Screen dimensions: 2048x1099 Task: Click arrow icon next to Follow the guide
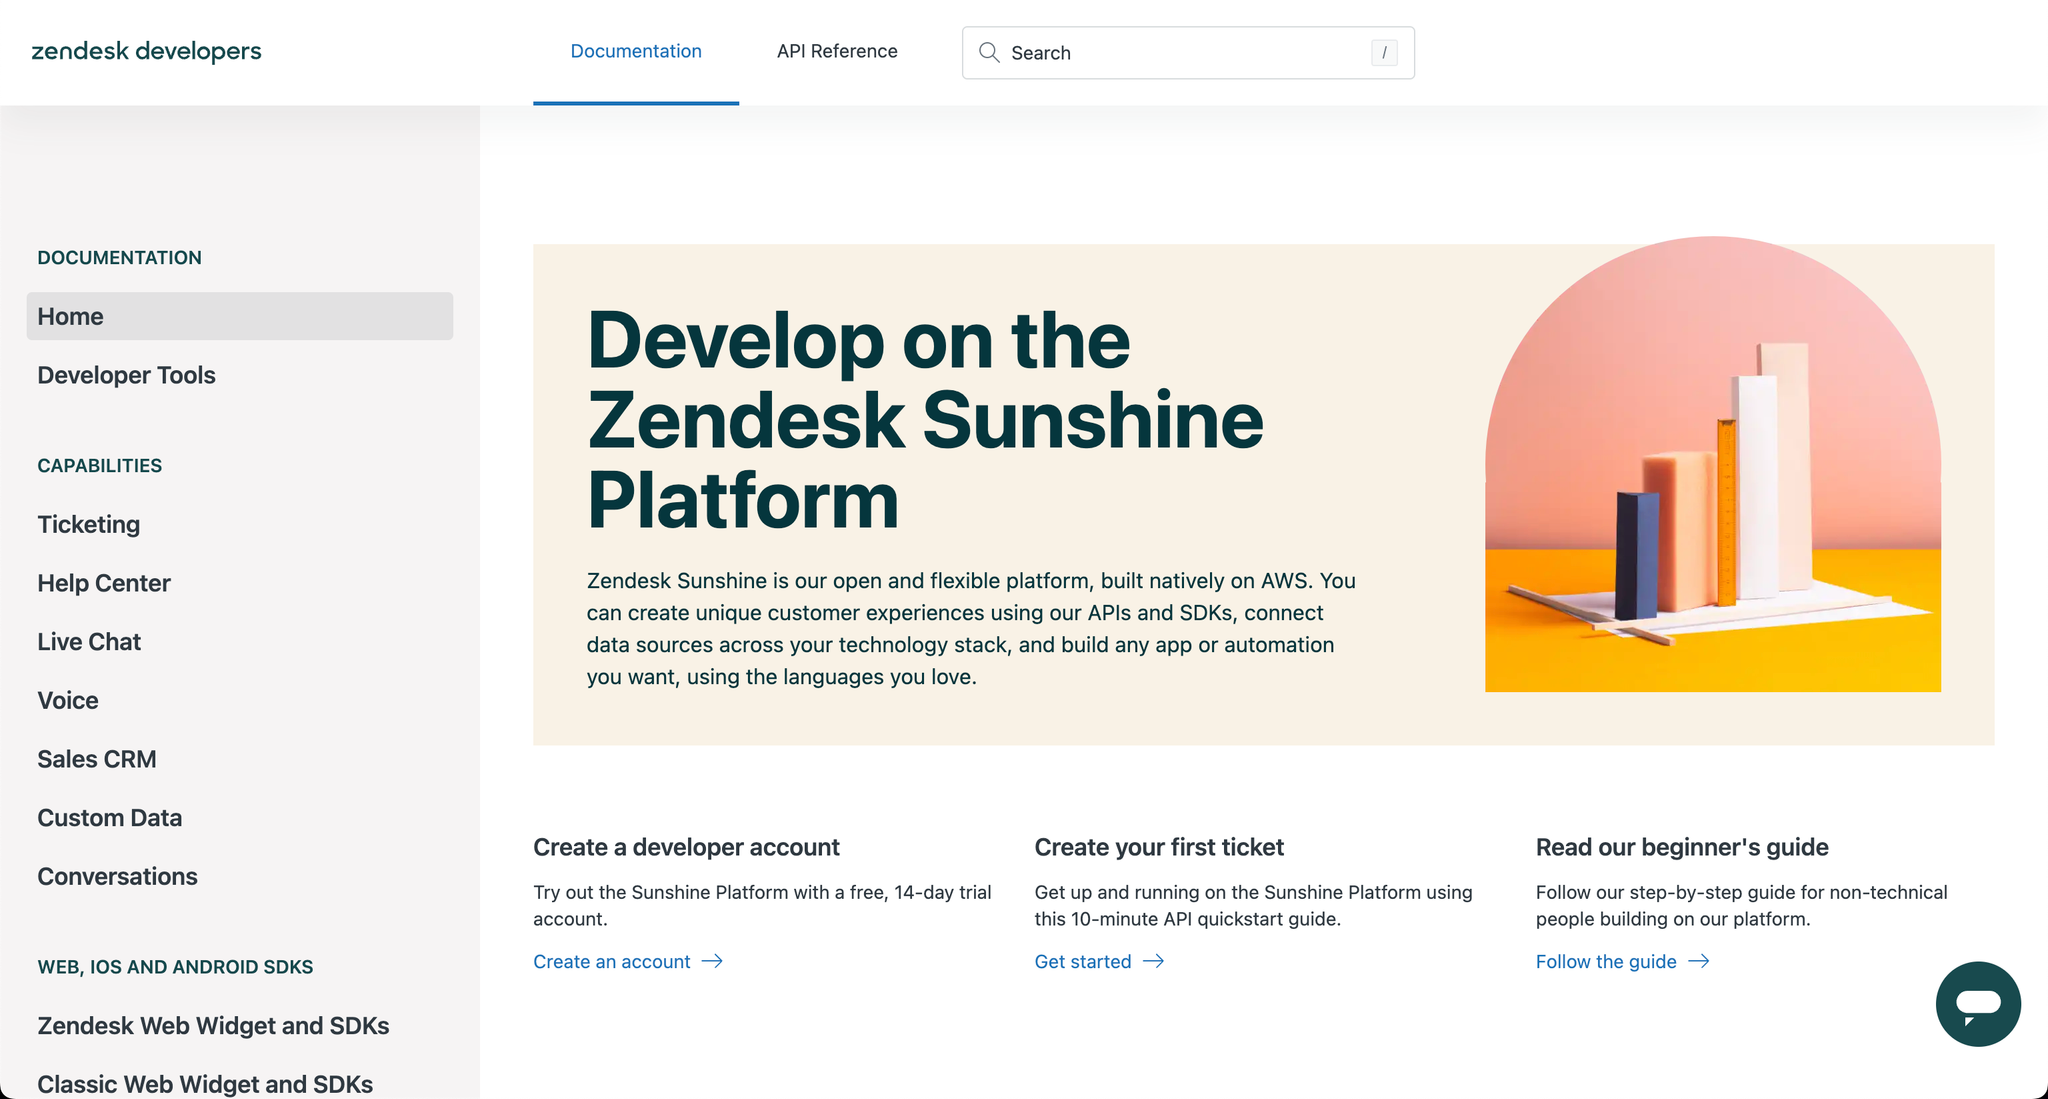pyautogui.click(x=1699, y=961)
